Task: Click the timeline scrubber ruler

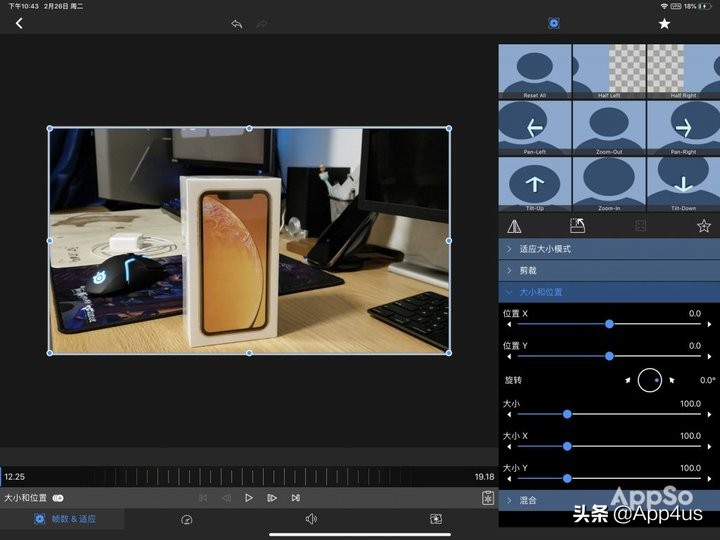Action: click(x=248, y=477)
